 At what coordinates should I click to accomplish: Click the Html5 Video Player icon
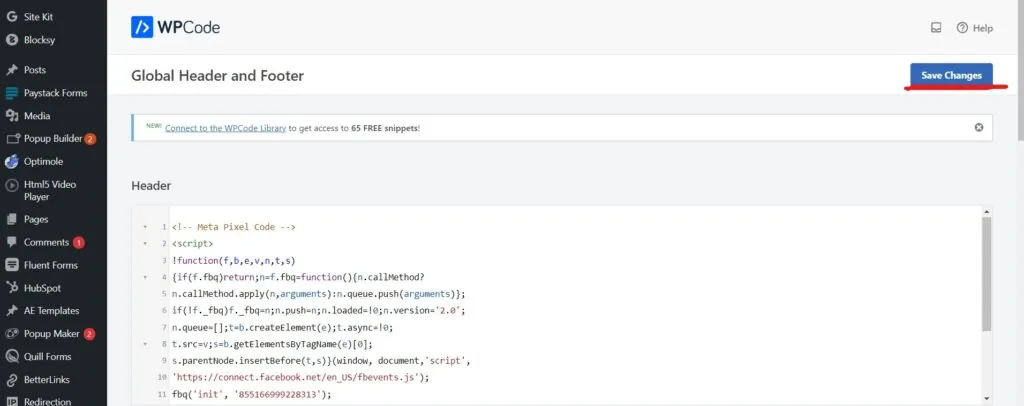[x=12, y=185]
